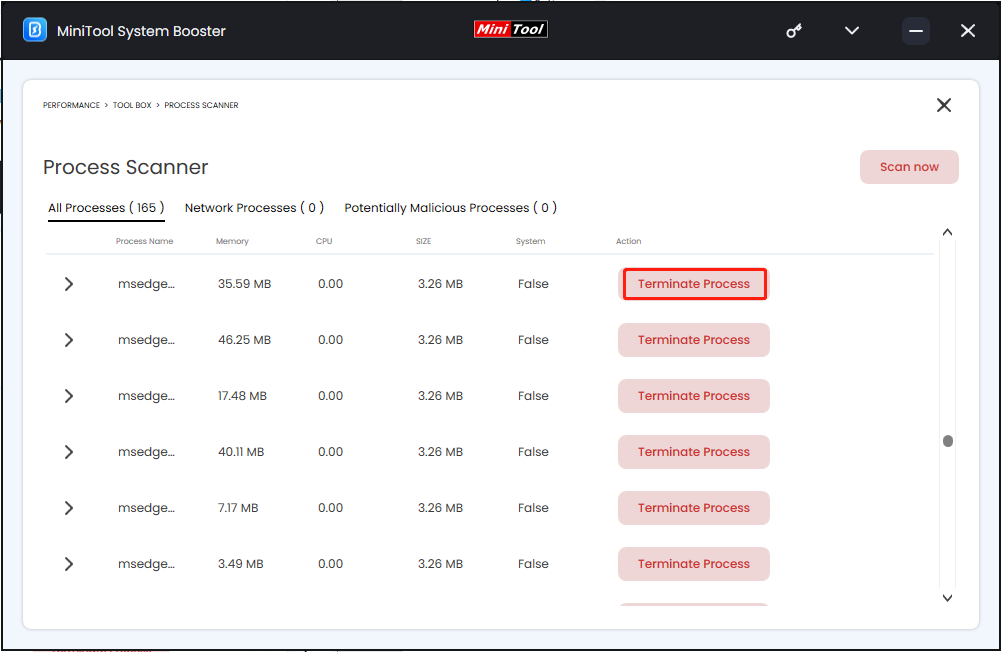Terminate the process using 35.59 MB
1001x652 pixels.
(694, 284)
